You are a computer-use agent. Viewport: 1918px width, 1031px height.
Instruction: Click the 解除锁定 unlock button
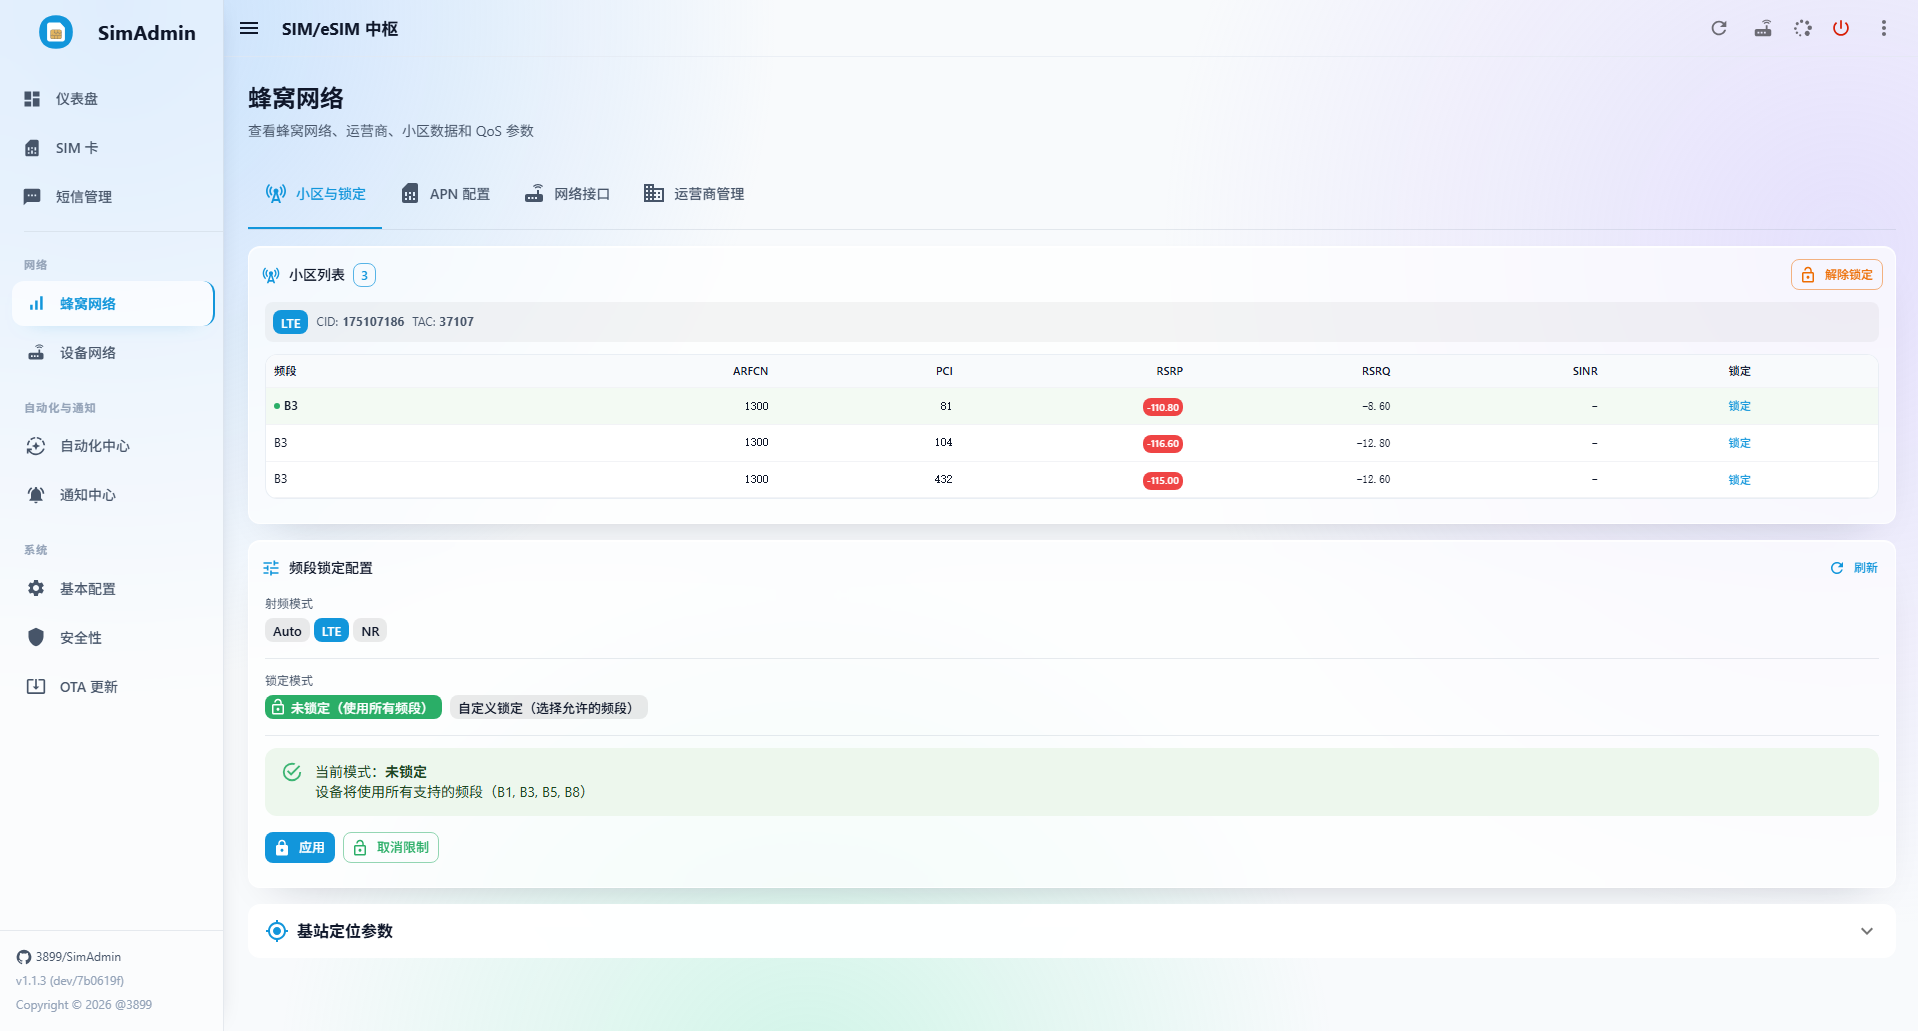pyautogui.click(x=1837, y=275)
